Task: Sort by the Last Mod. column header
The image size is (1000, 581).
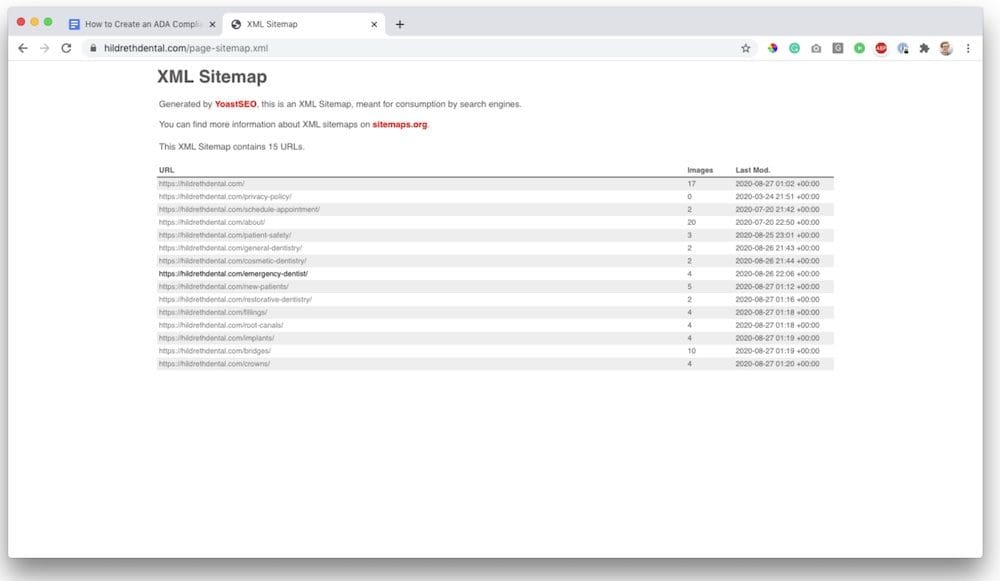Action: pyautogui.click(x=753, y=170)
